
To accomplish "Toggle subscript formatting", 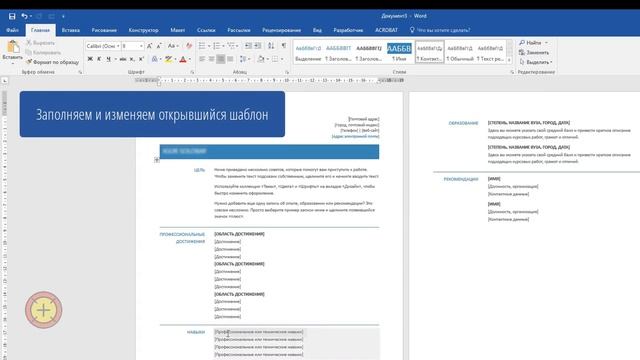I will click(x=132, y=59).
